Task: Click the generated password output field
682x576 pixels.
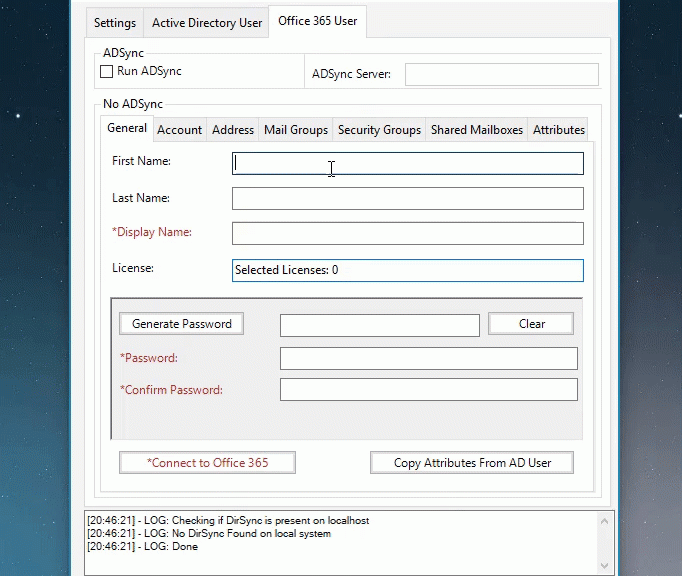Action: (380, 325)
